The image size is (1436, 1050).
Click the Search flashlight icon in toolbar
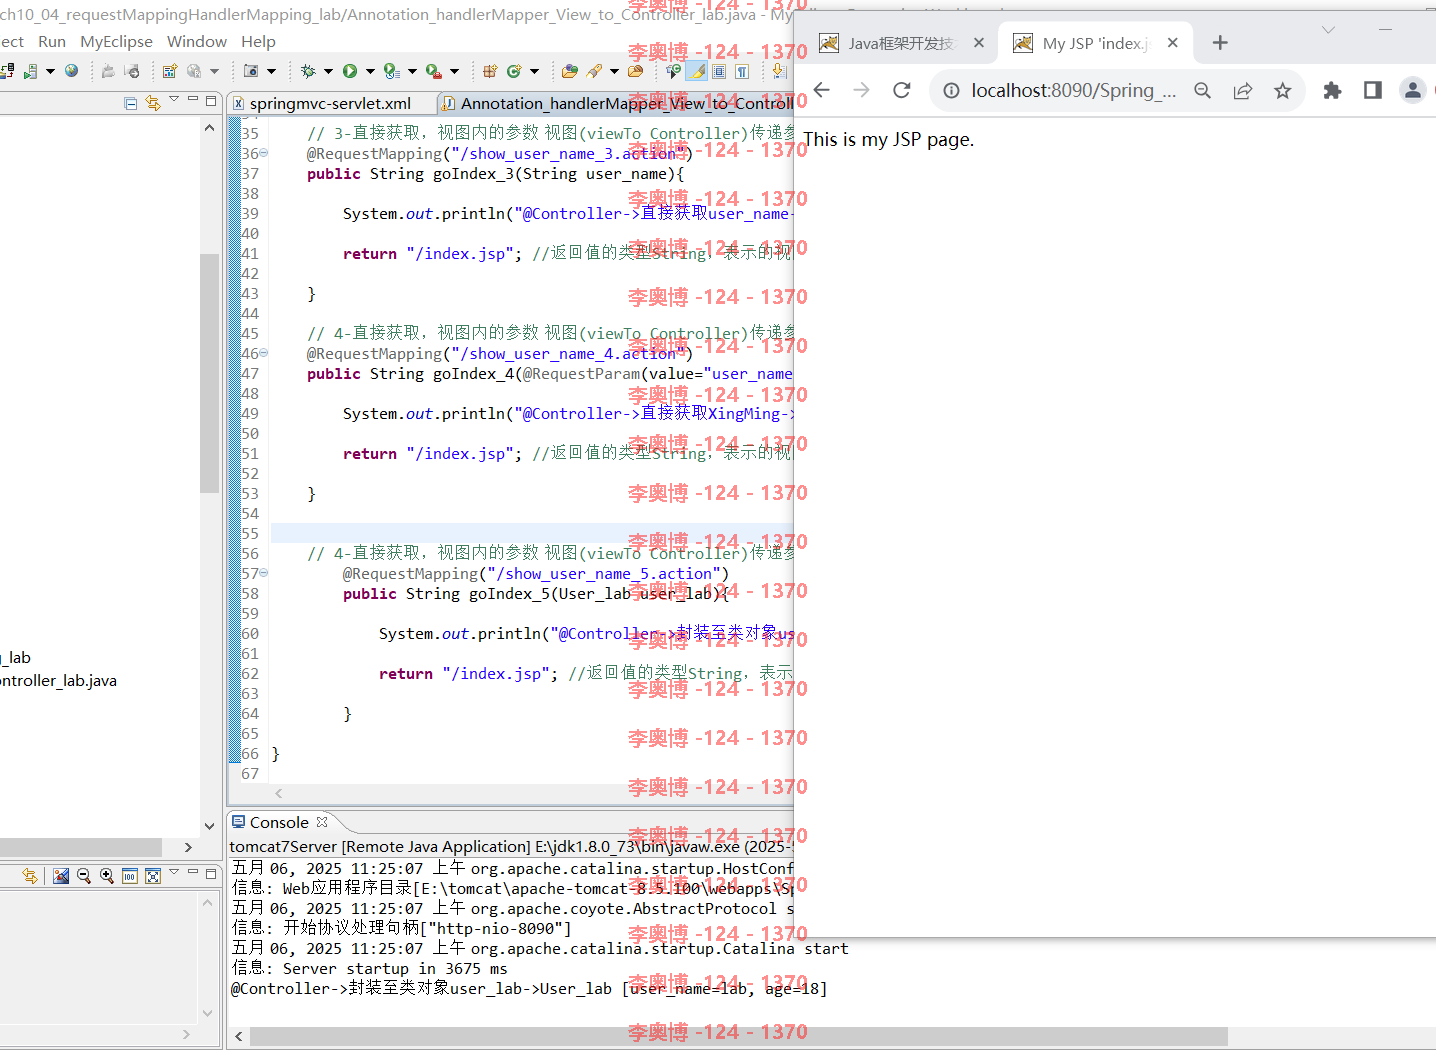[x=594, y=71]
